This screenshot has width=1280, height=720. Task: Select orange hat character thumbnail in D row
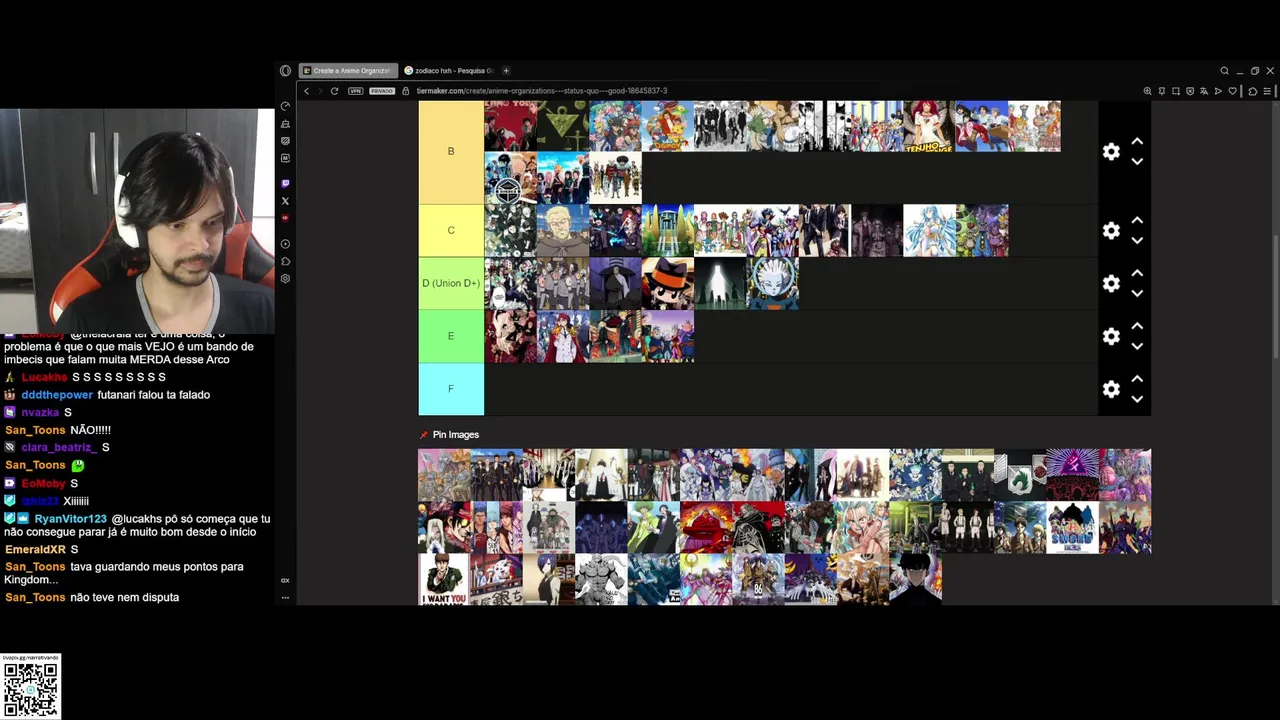[667, 284]
